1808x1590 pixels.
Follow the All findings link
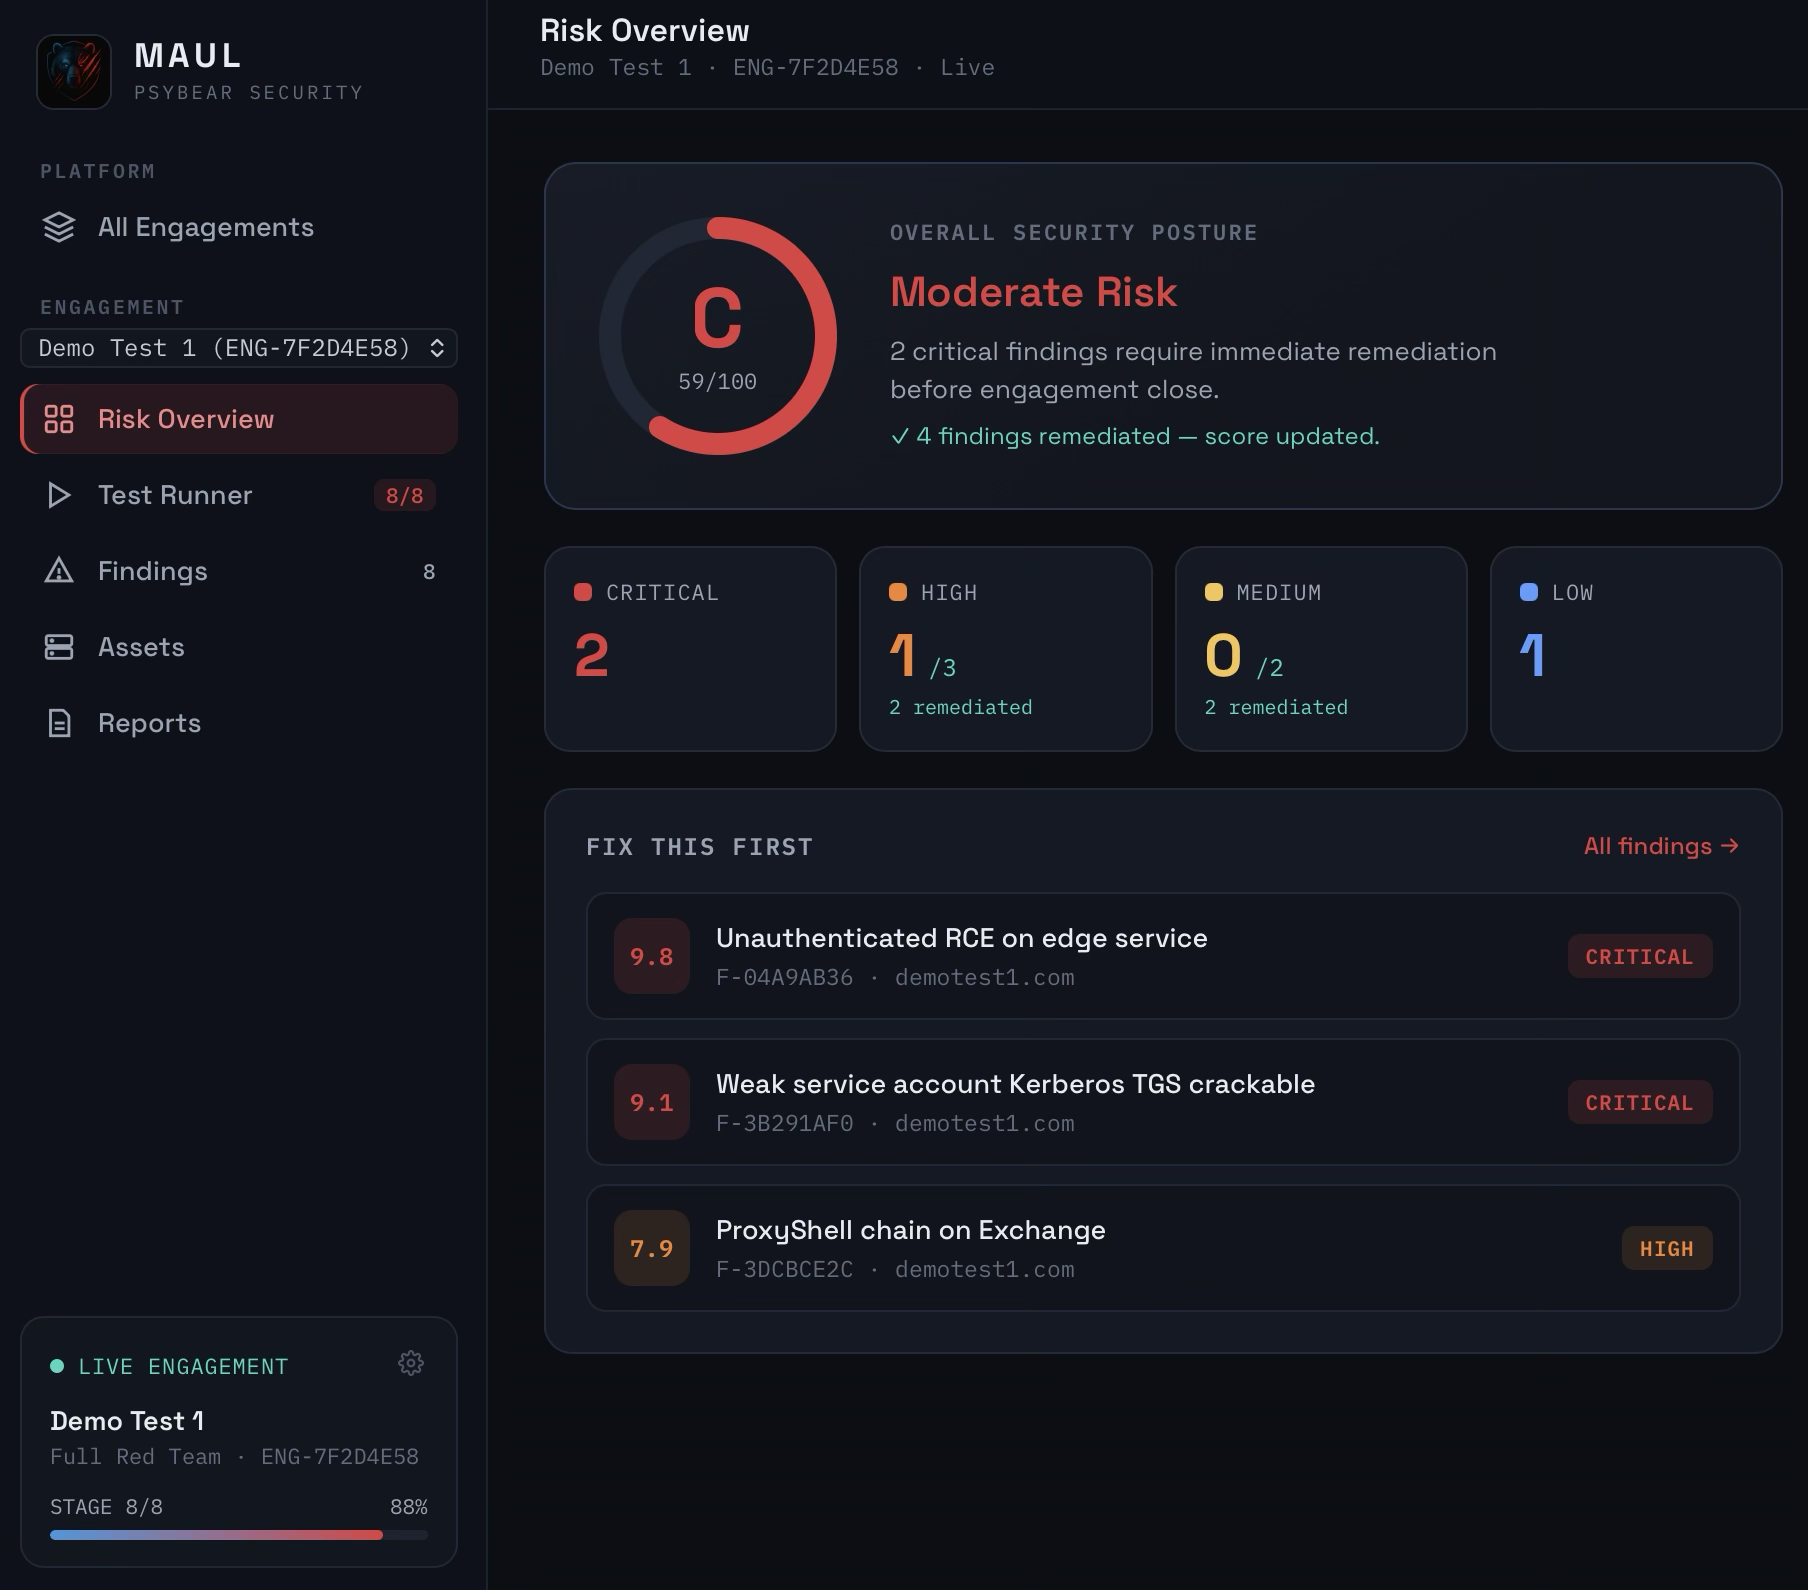[x=1661, y=846]
